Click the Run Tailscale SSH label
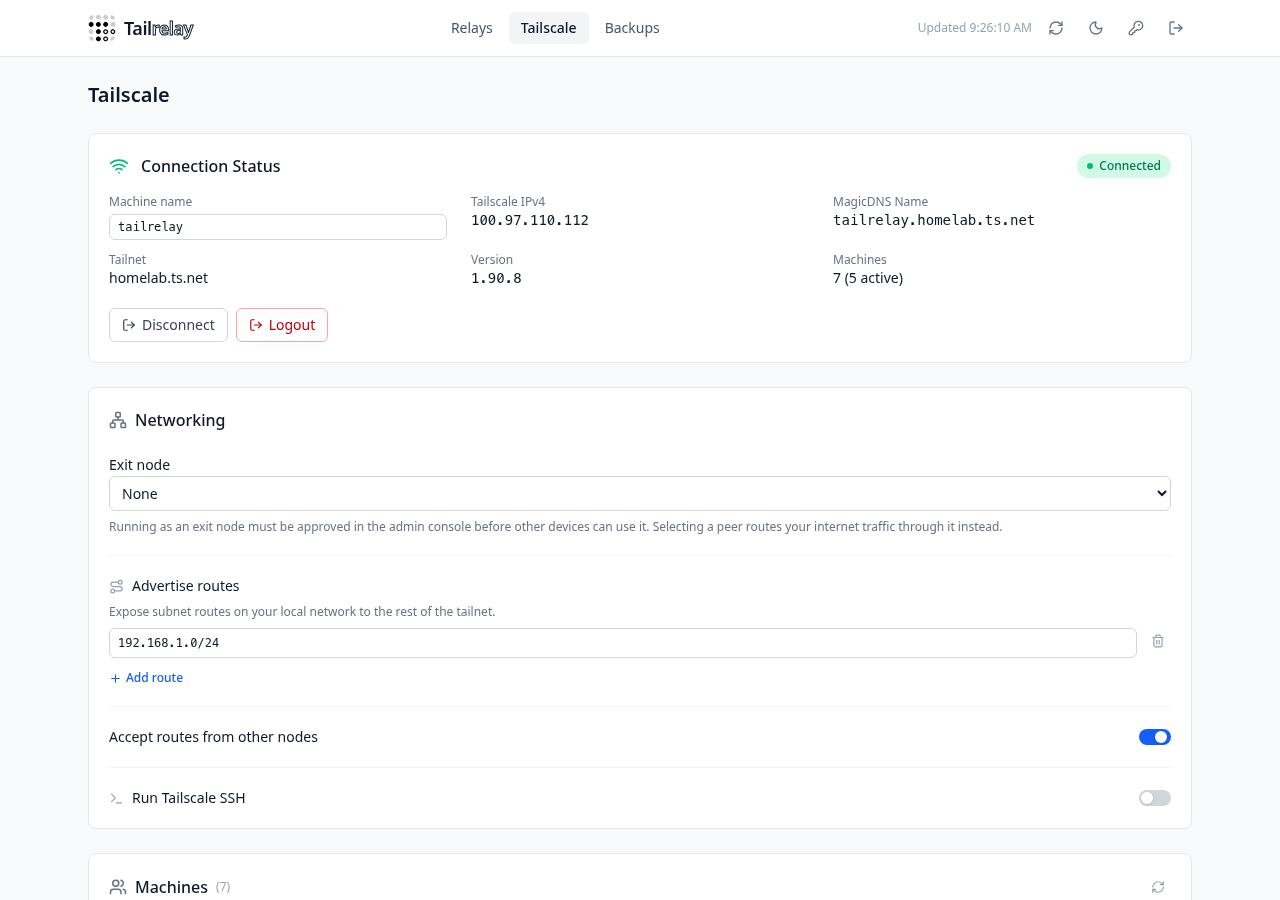The width and height of the screenshot is (1280, 900). pyautogui.click(x=189, y=798)
